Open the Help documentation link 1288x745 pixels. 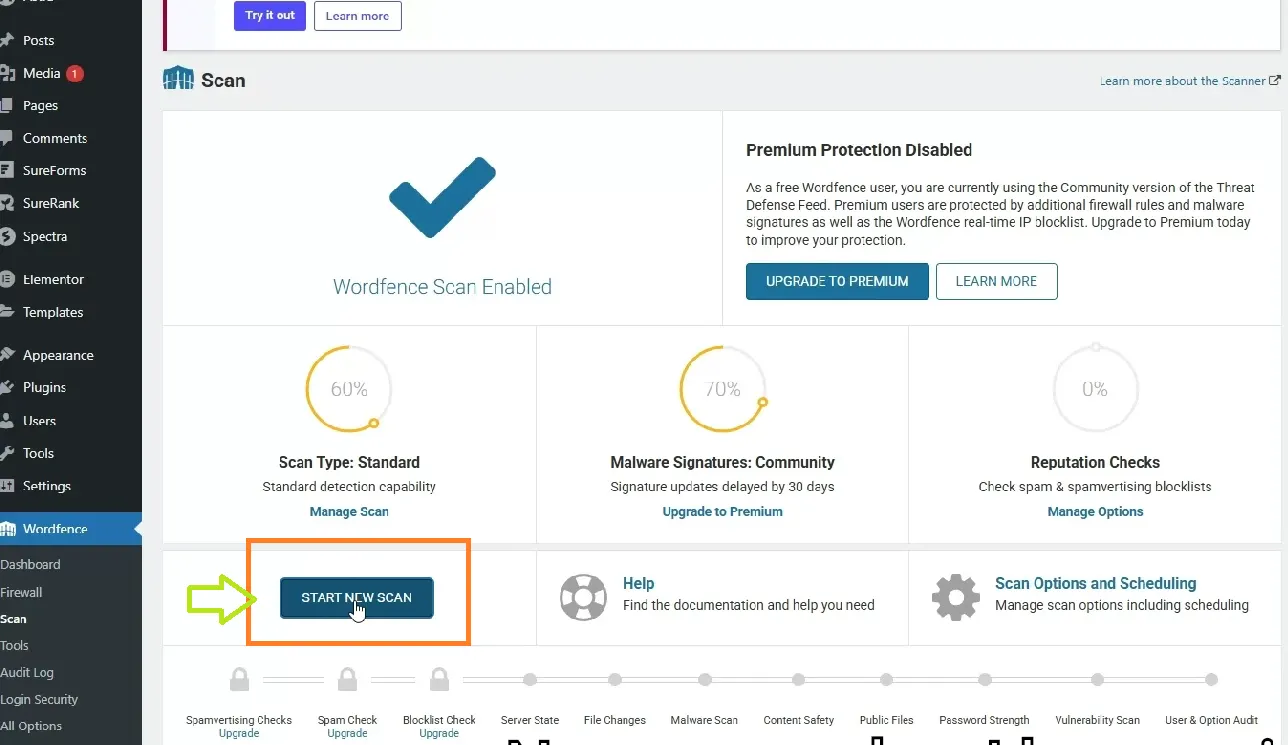tap(638, 583)
